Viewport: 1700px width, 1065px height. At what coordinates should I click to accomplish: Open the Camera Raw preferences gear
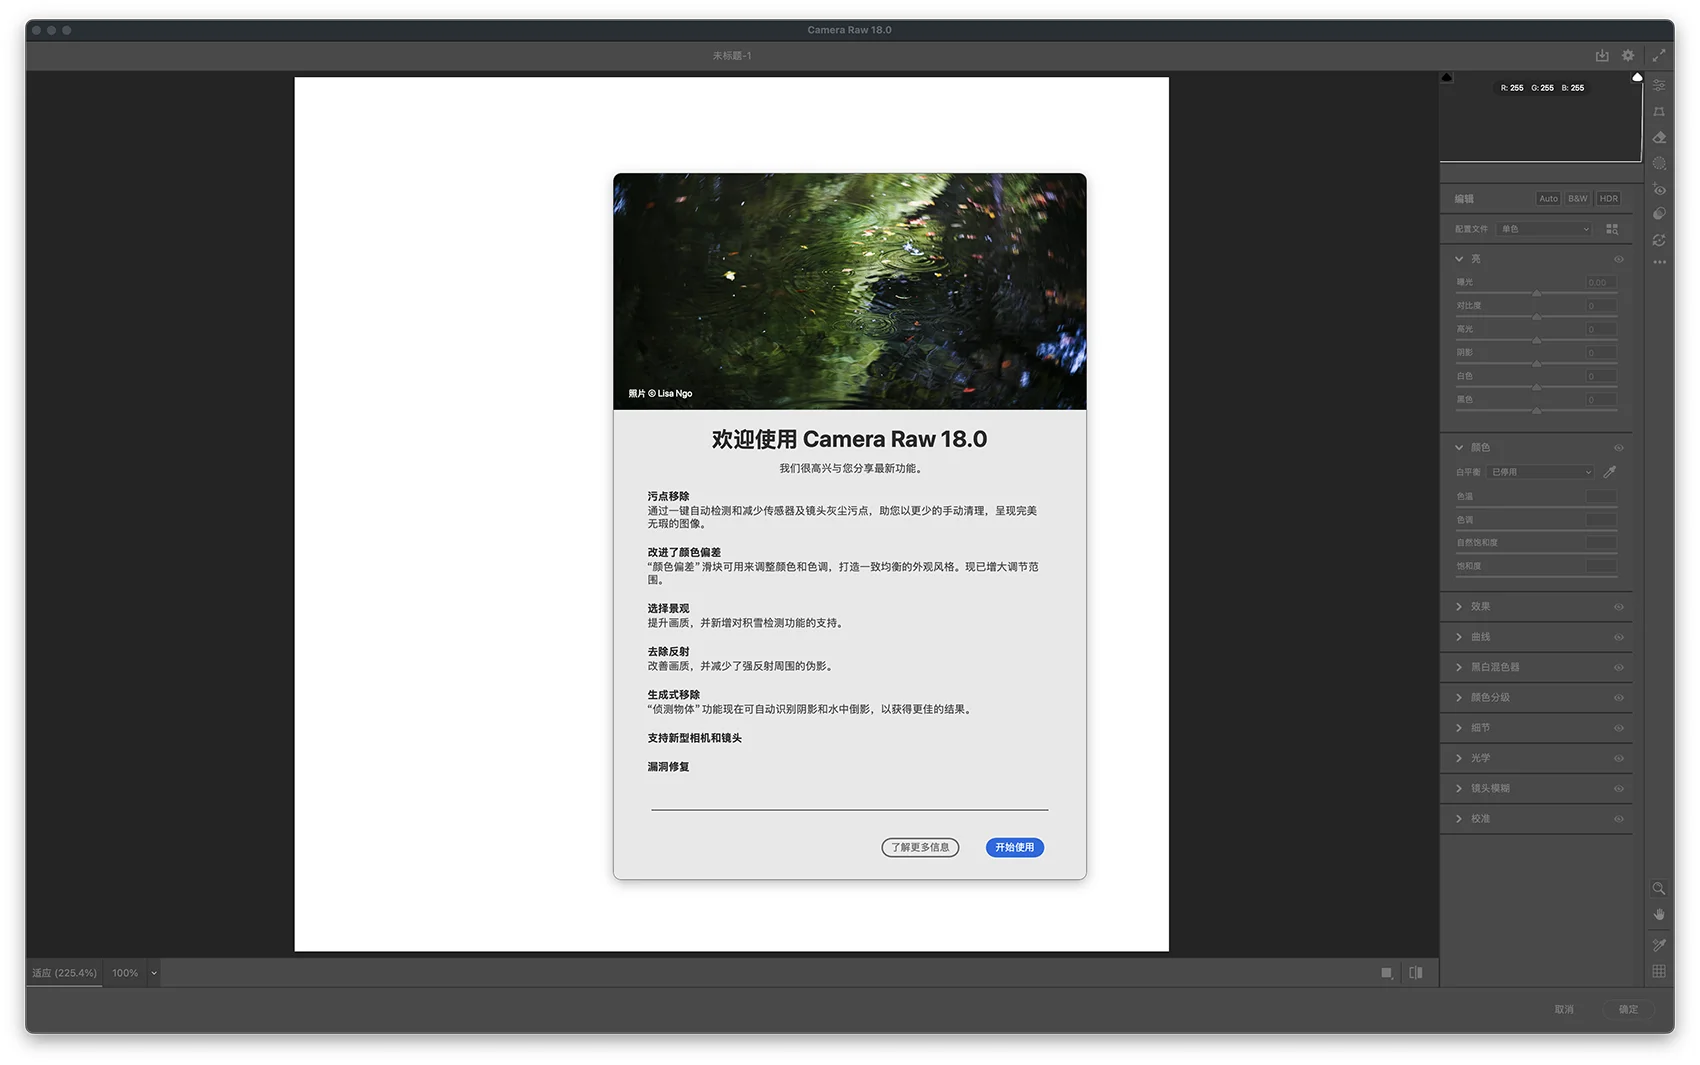point(1628,56)
